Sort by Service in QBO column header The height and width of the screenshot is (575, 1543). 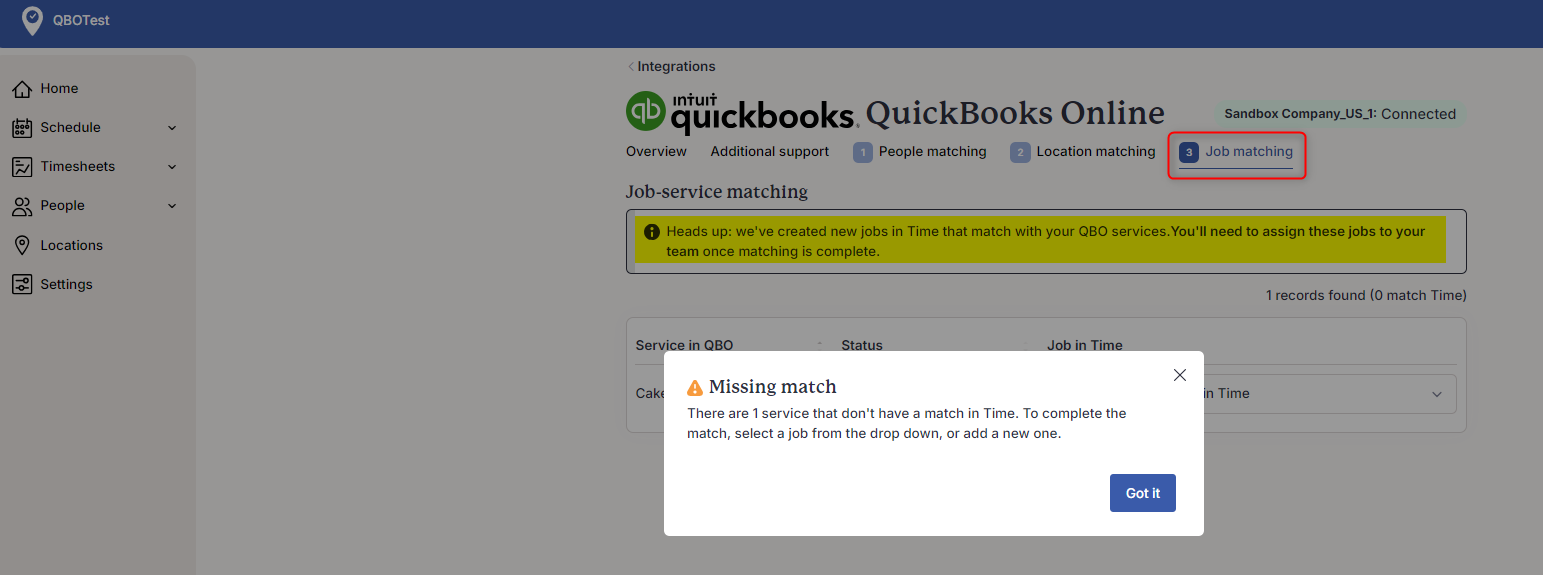[685, 345]
